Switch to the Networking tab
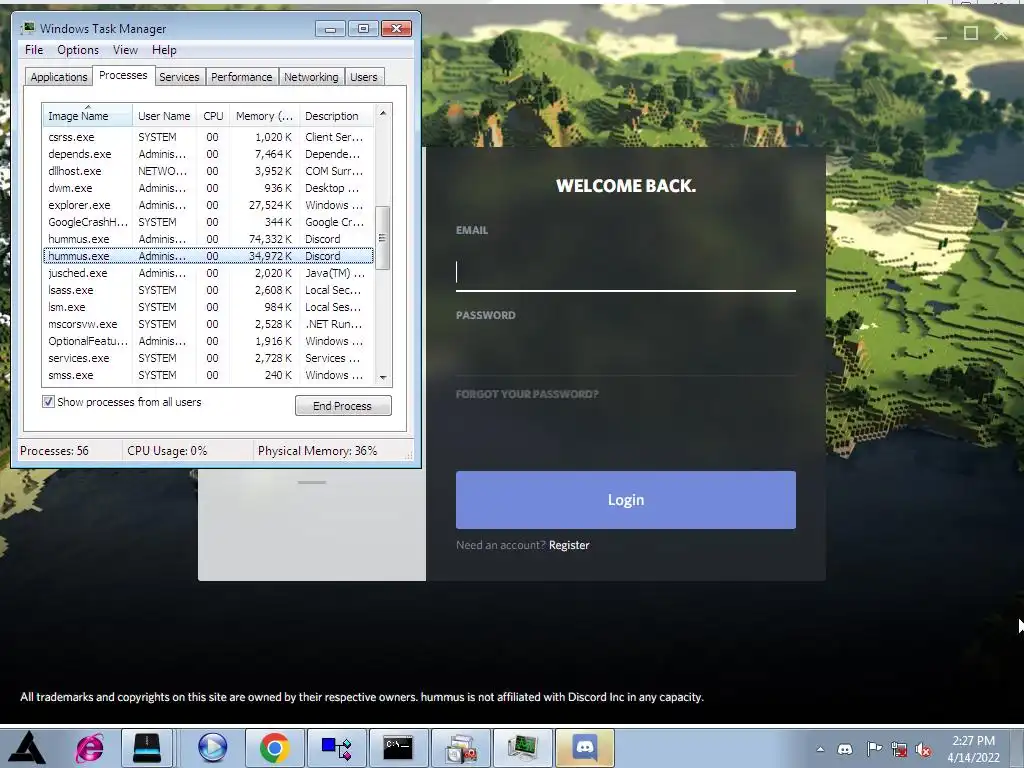Screen dimensions: 1024x768 coord(312,77)
